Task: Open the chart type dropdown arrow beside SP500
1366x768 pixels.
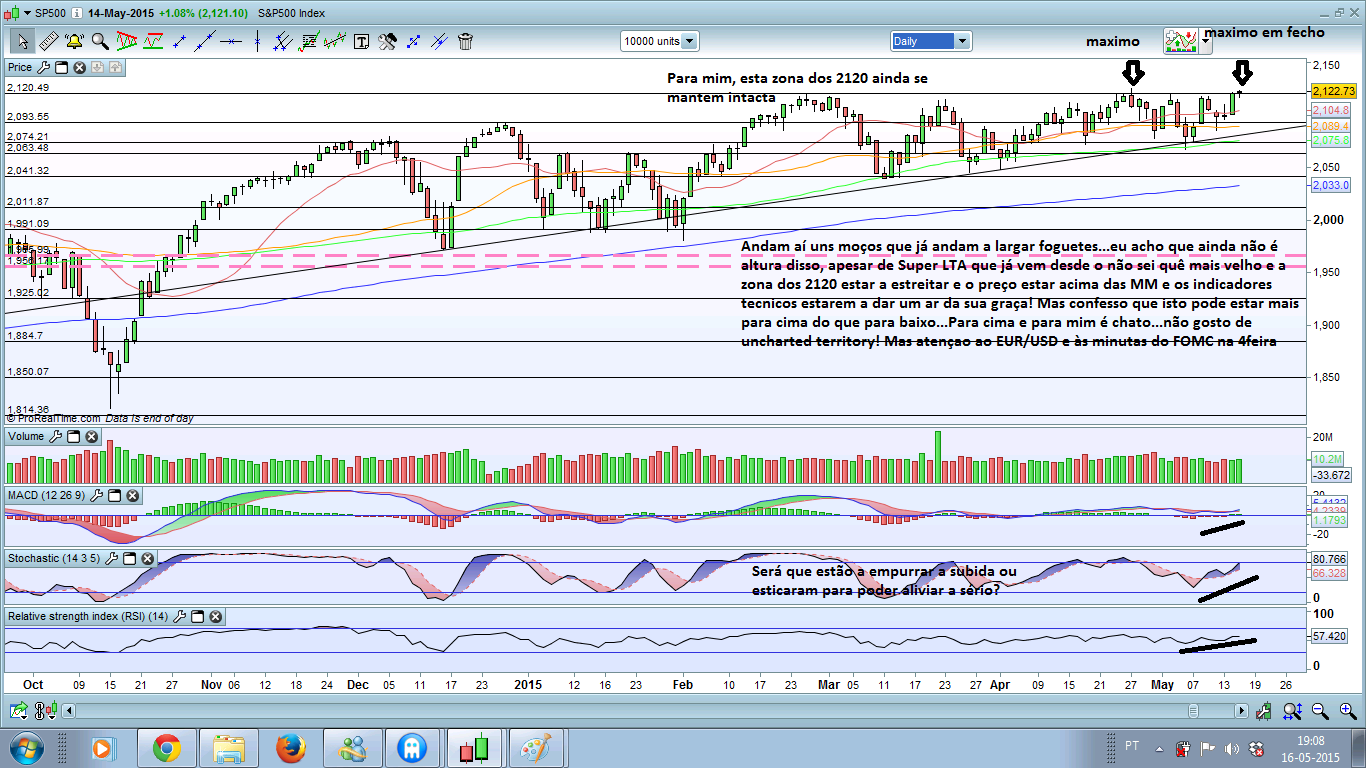Action: 26,15
